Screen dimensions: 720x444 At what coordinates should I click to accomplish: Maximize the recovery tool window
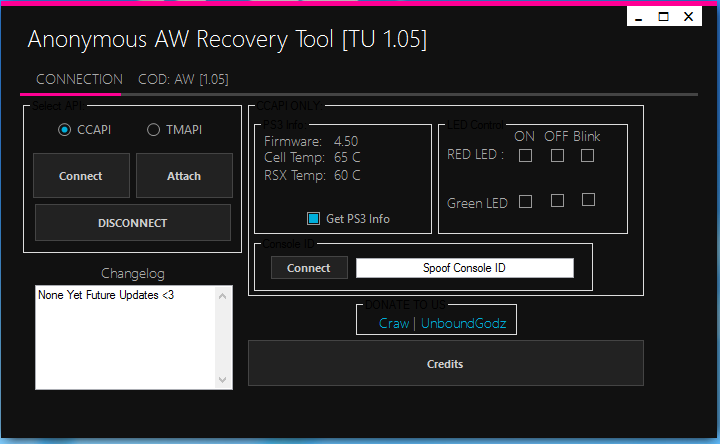click(x=664, y=17)
